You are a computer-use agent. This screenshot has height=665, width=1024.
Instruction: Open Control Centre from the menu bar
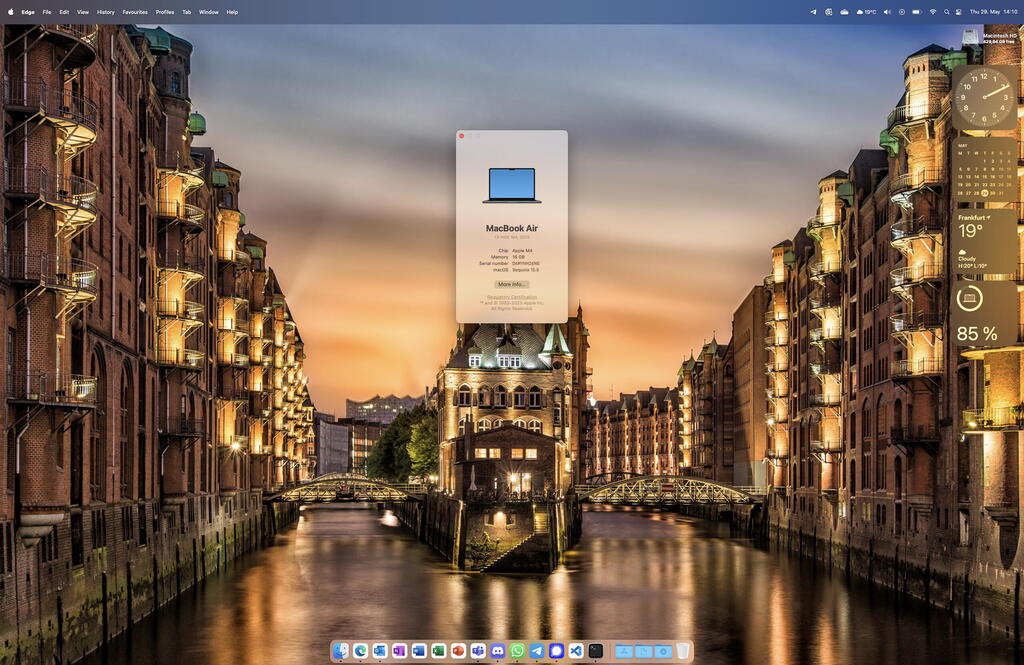(959, 12)
